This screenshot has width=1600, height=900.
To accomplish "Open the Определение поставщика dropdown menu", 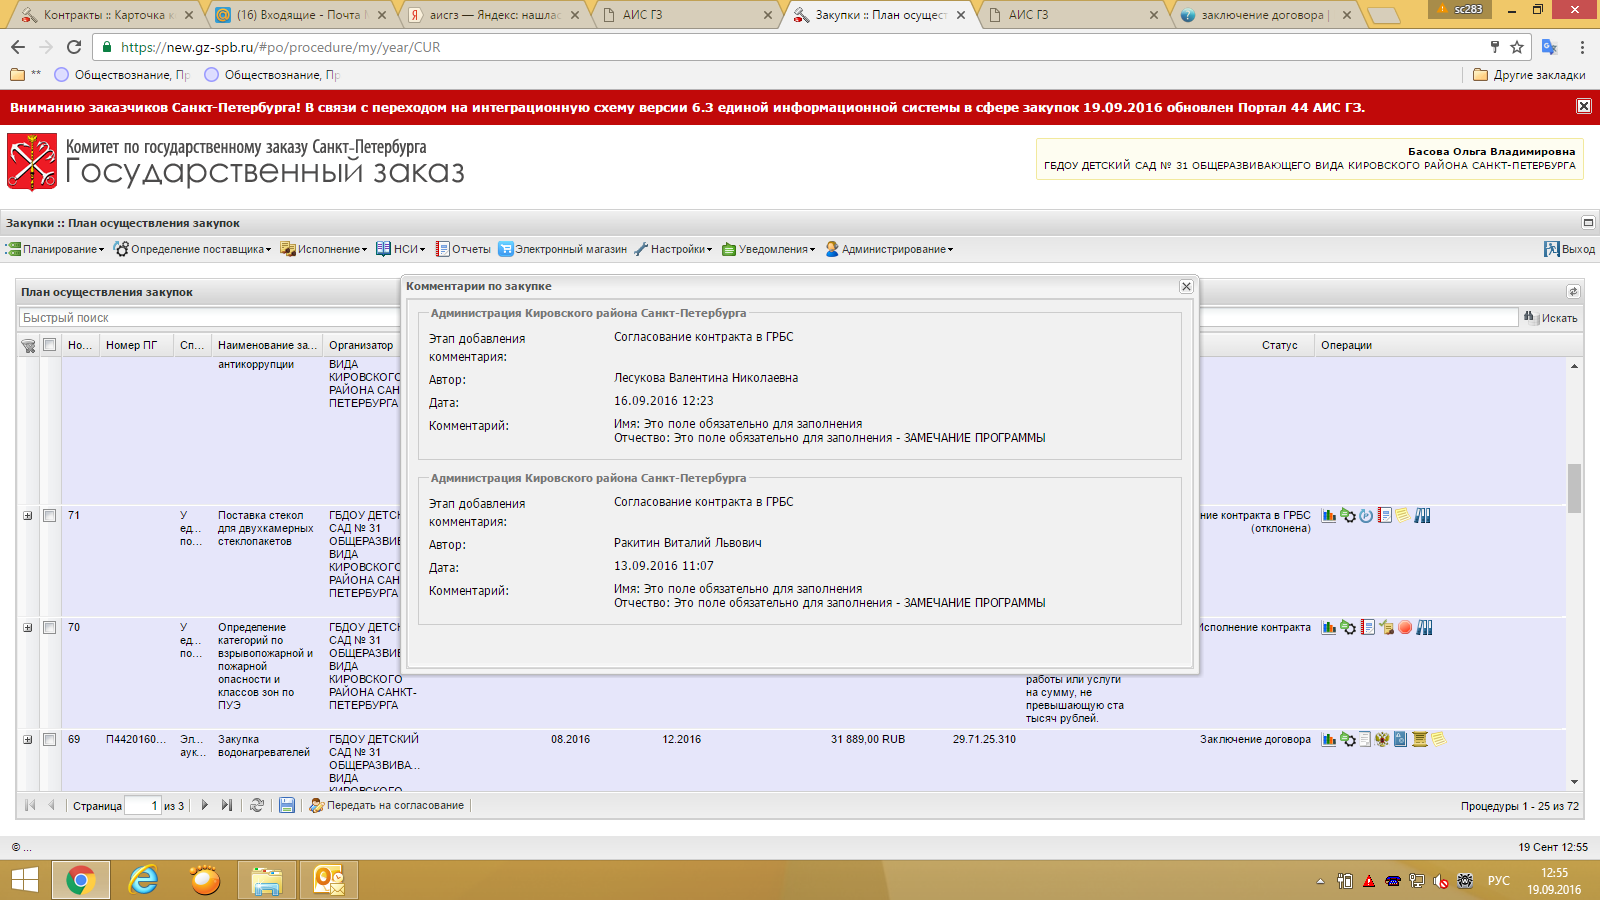I will click(x=193, y=249).
